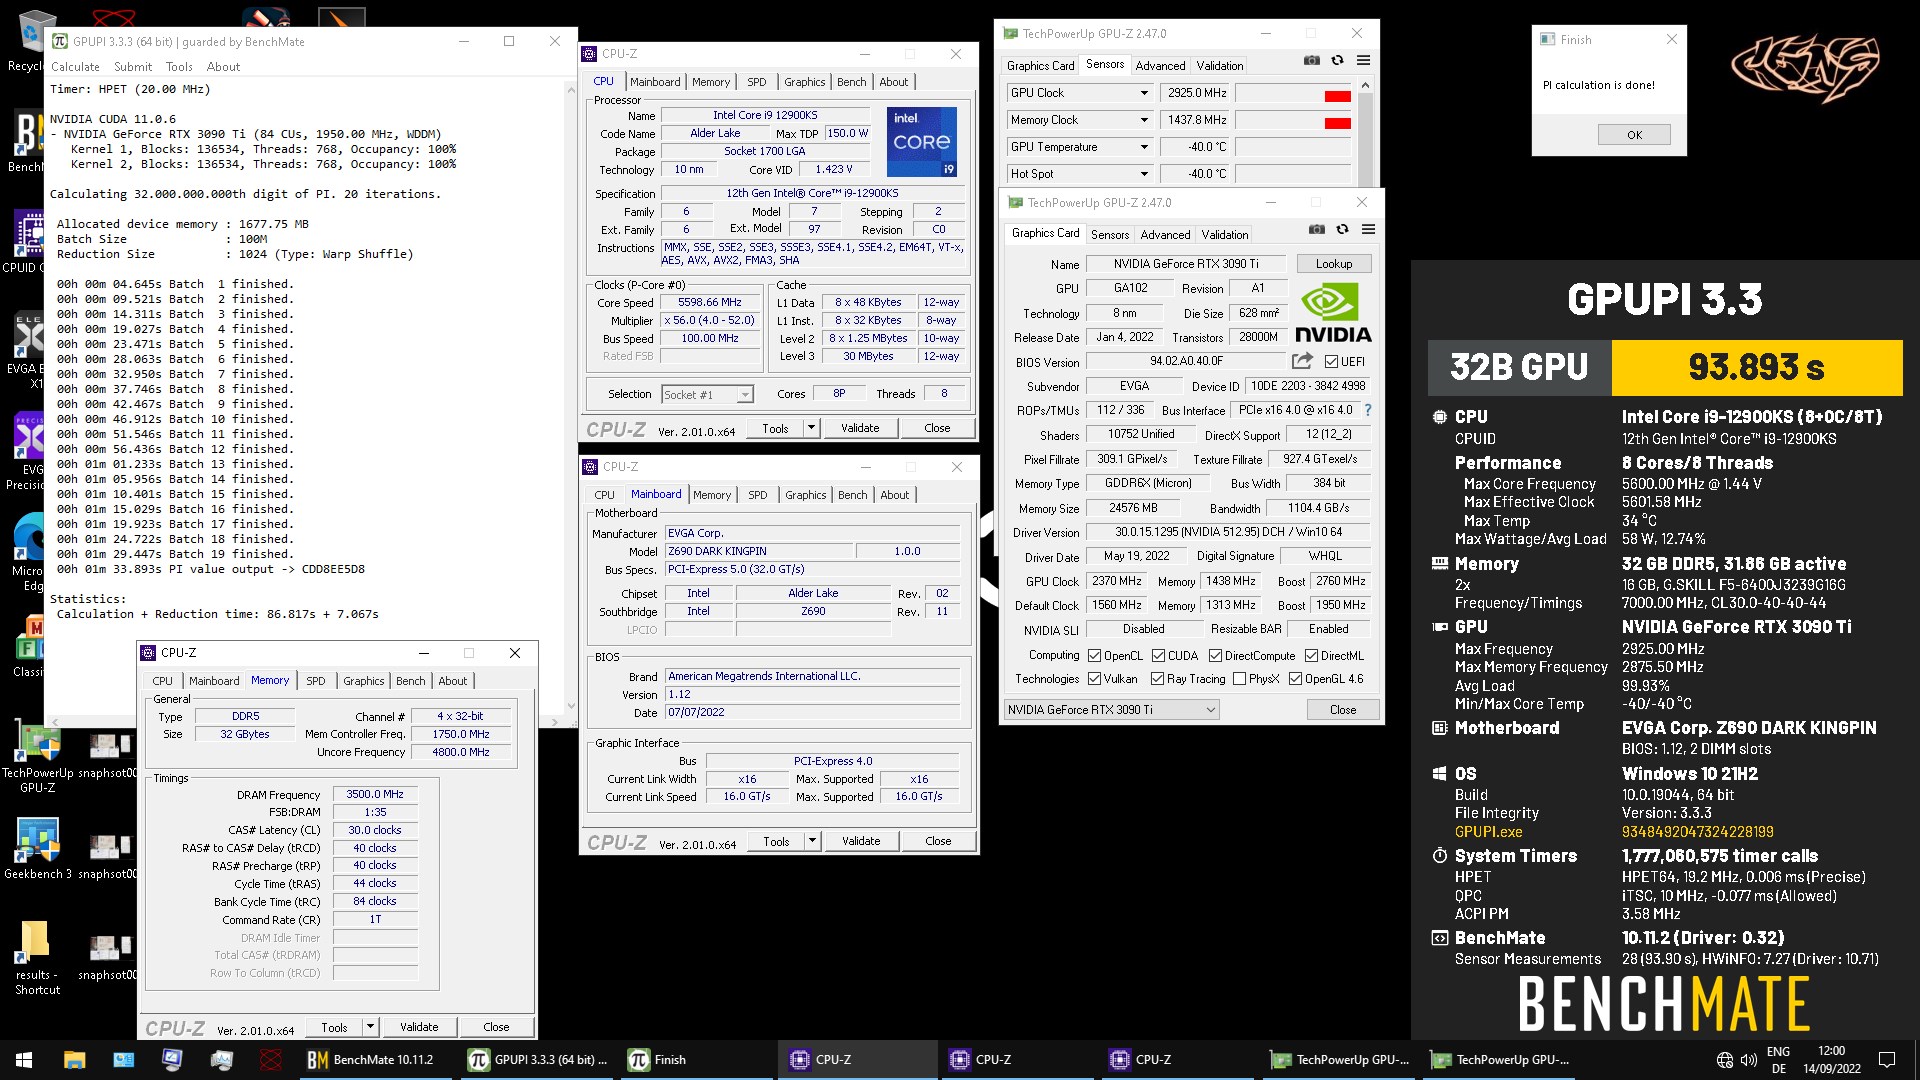Open the Windows Start menu
This screenshot has width=1920, height=1080.
(x=24, y=1059)
